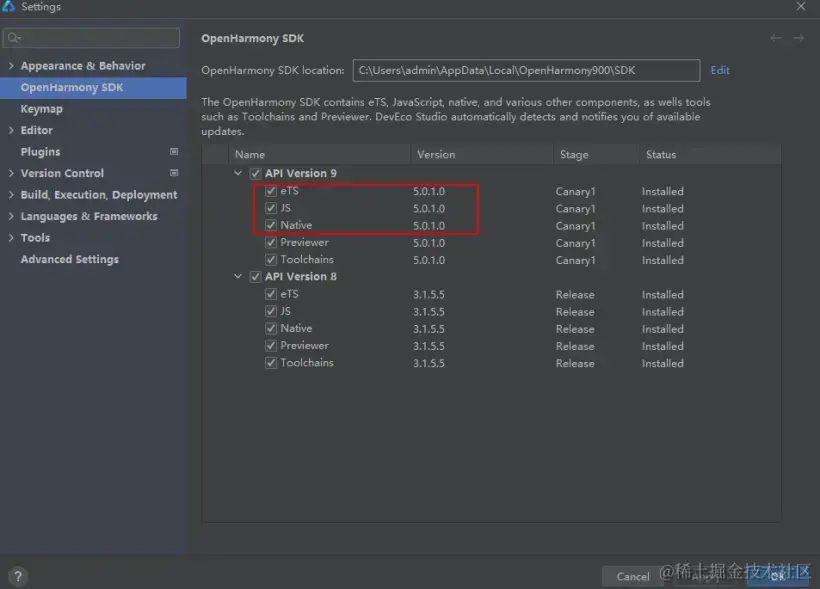Click version 5.0.1.0 in Previewer row
The height and width of the screenshot is (589, 820).
coord(429,243)
